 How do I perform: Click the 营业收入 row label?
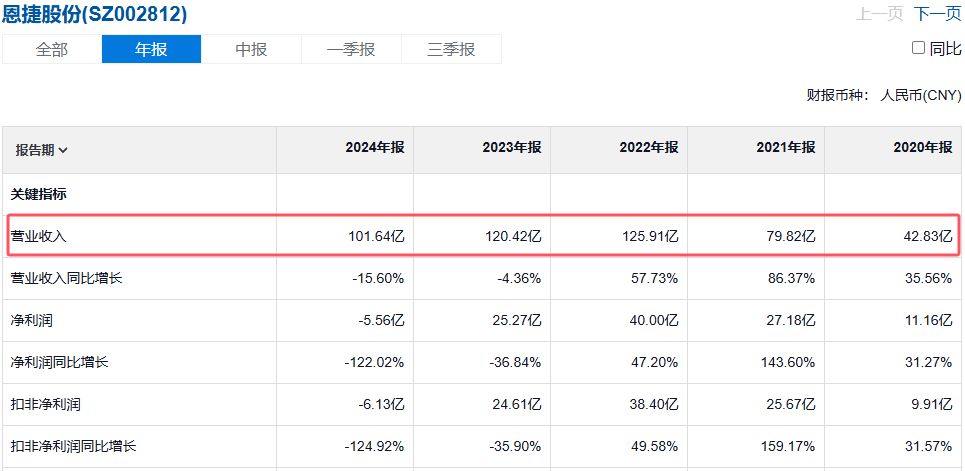pyautogui.click(x=39, y=236)
